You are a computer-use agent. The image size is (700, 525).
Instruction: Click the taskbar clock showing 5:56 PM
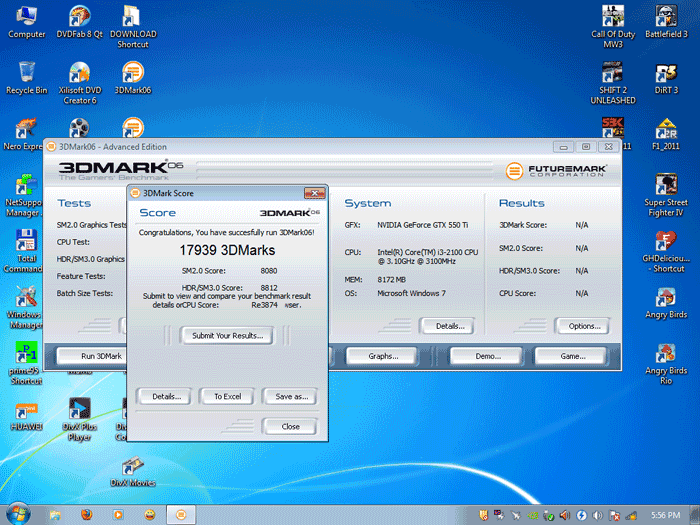click(x=665, y=515)
